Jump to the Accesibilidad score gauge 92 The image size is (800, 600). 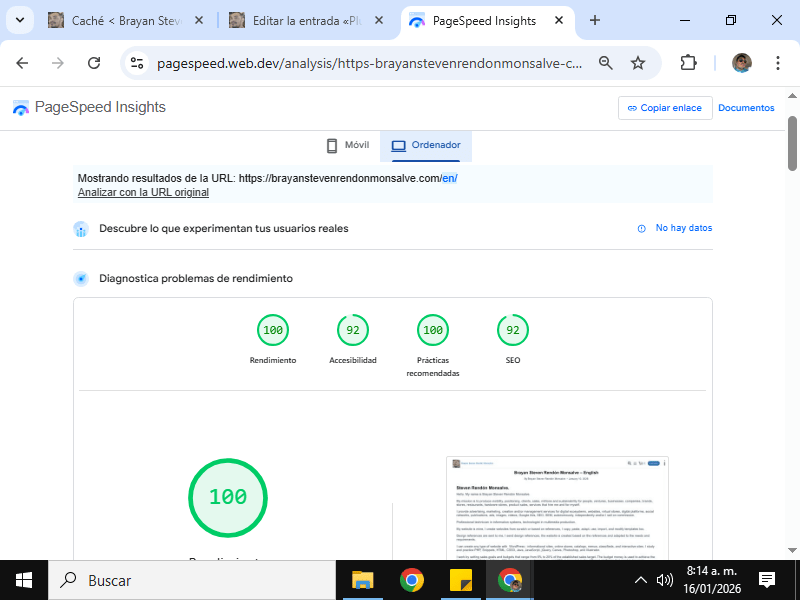353,330
